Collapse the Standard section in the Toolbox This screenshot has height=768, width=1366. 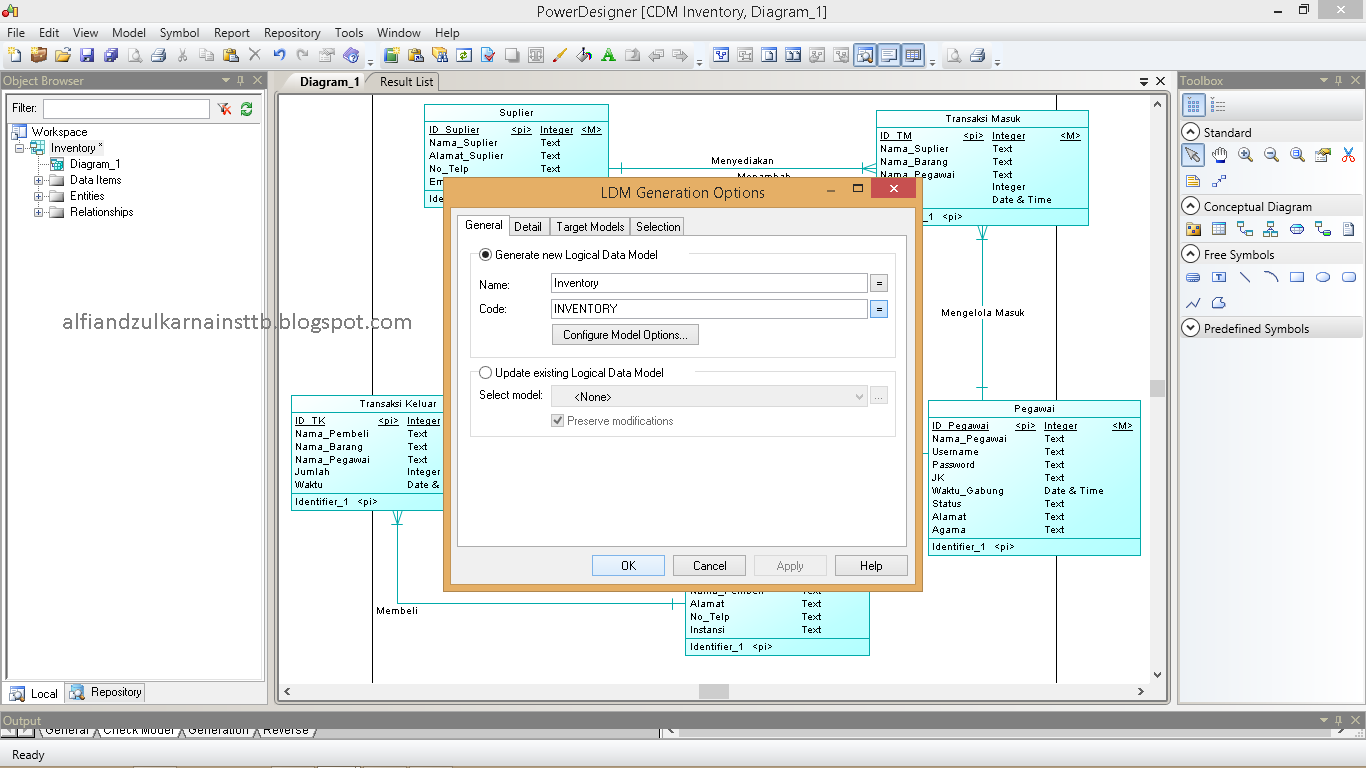(1189, 131)
